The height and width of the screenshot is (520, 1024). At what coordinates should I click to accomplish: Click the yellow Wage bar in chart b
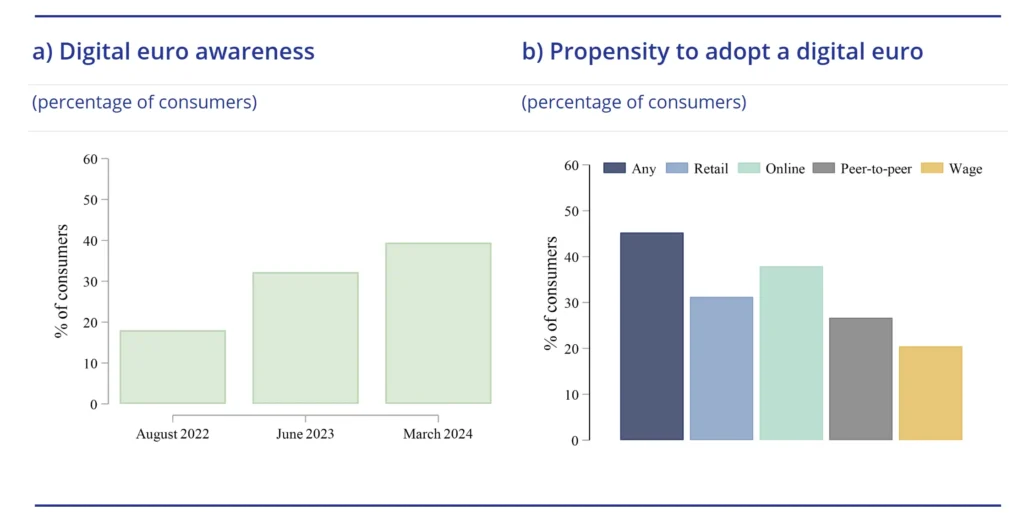pos(930,393)
